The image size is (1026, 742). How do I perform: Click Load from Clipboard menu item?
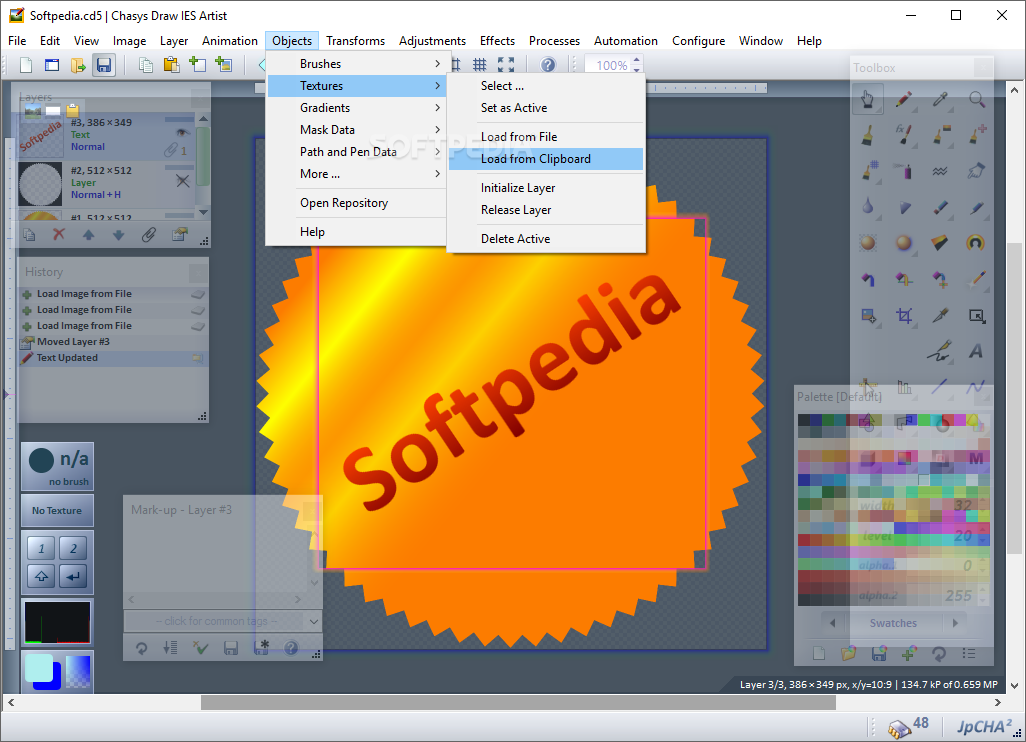click(x=546, y=159)
